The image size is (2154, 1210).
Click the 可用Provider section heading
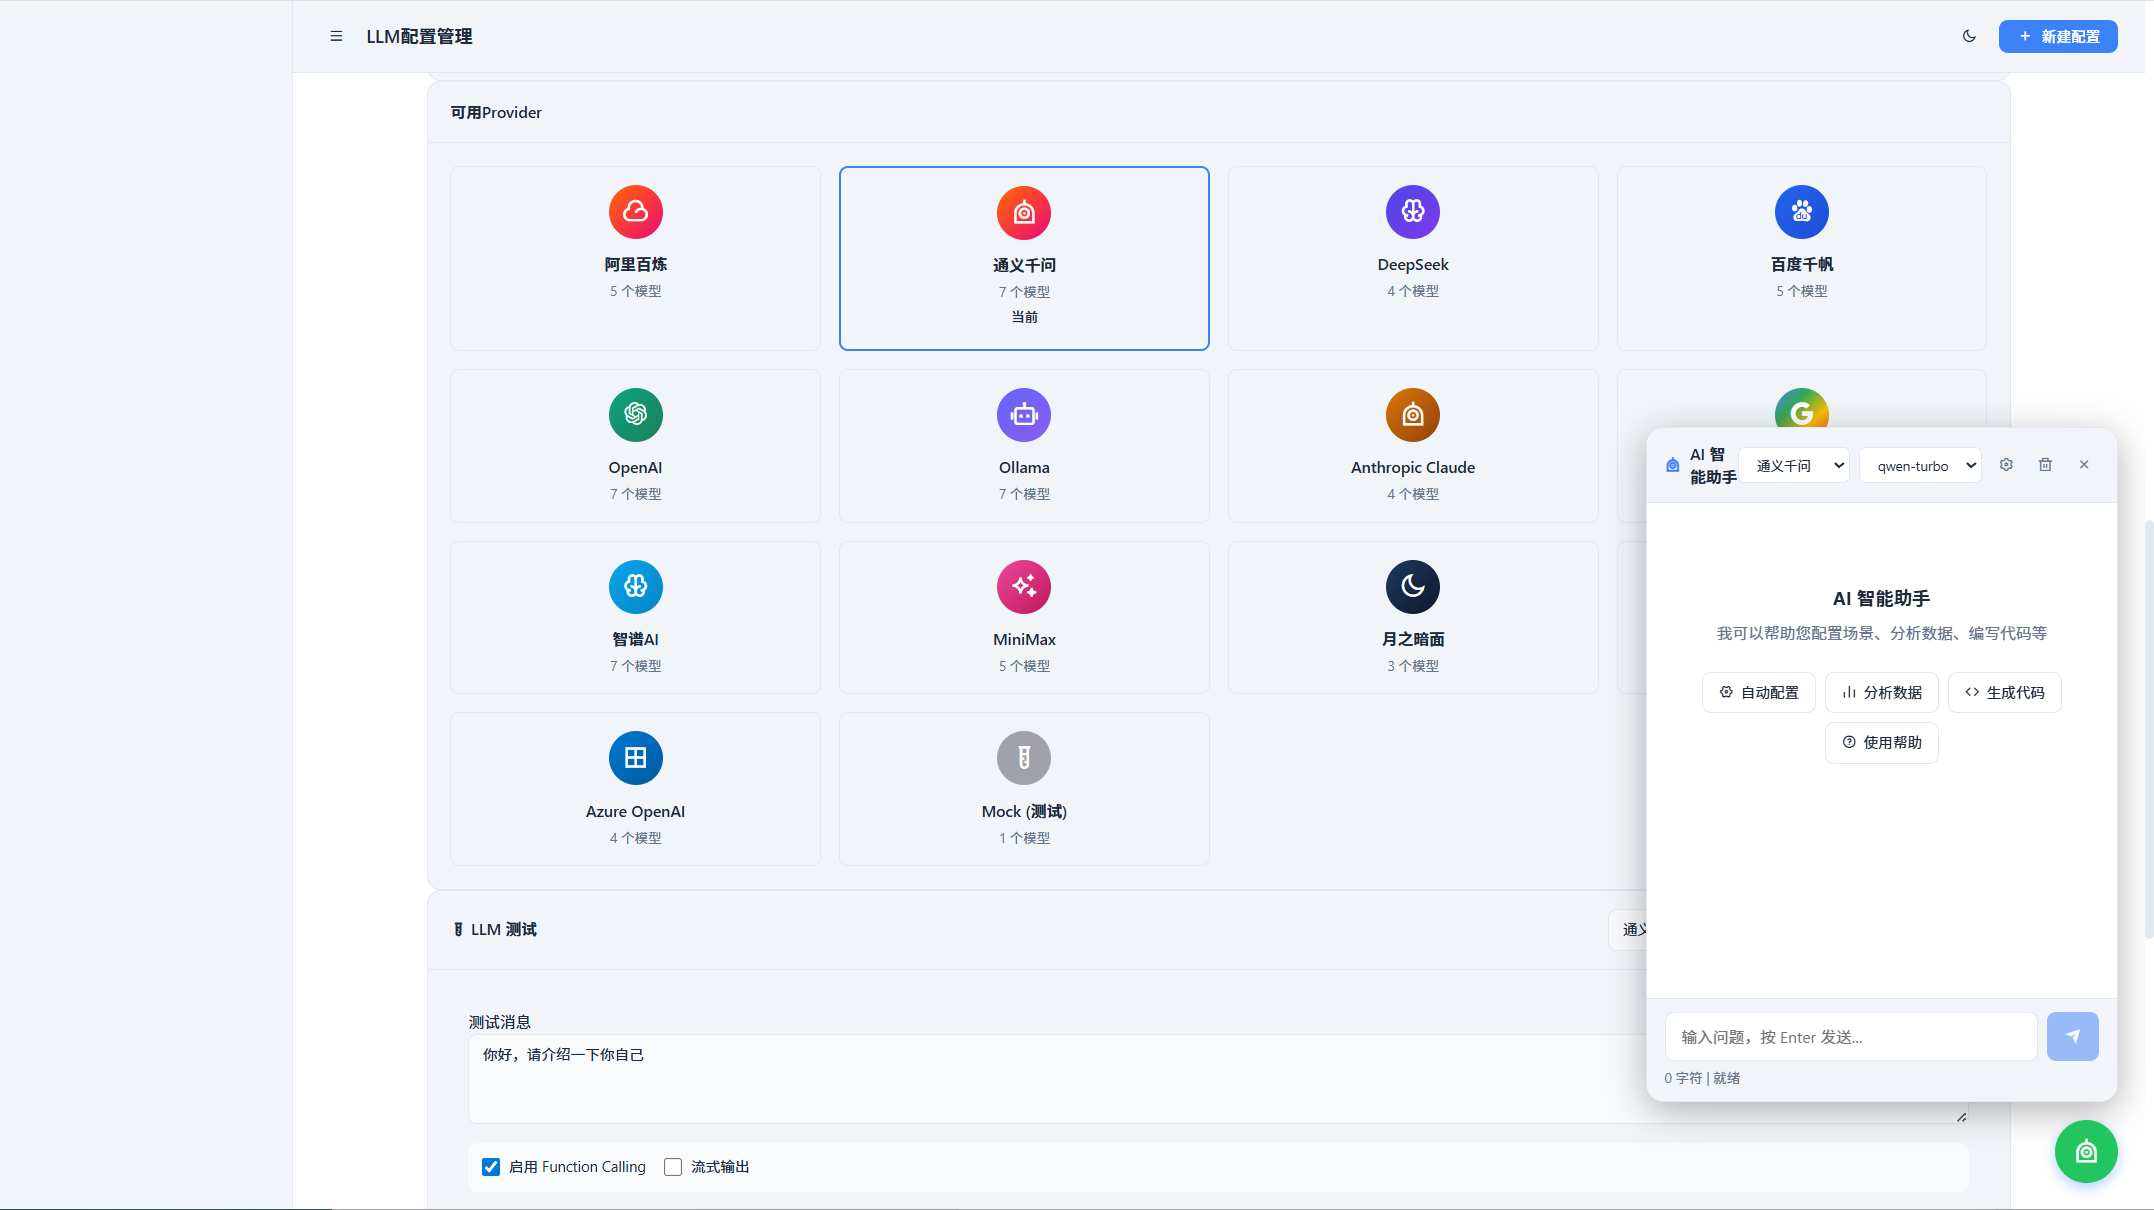coord(496,113)
